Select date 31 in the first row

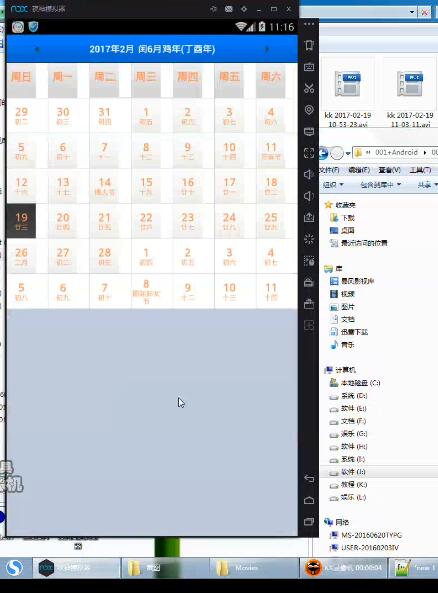pos(104,115)
